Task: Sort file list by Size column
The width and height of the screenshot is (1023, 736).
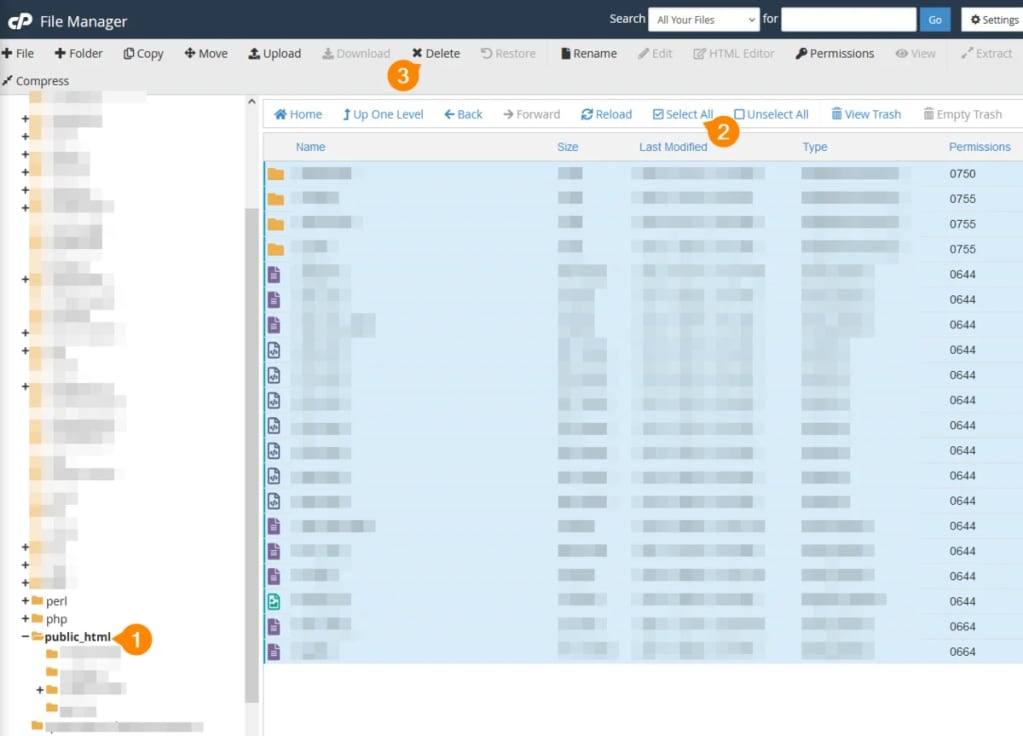Action: point(568,147)
